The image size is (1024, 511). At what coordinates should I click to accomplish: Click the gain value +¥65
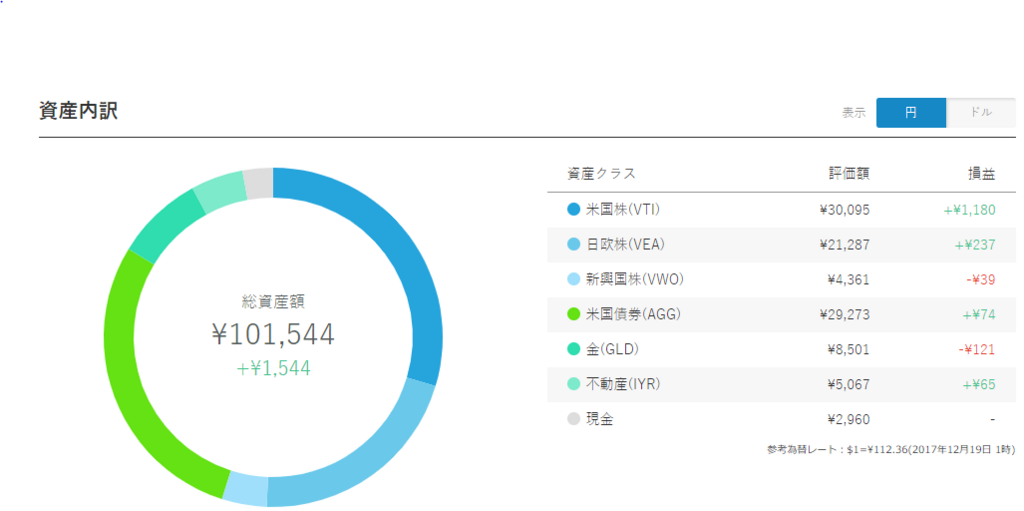(x=978, y=384)
